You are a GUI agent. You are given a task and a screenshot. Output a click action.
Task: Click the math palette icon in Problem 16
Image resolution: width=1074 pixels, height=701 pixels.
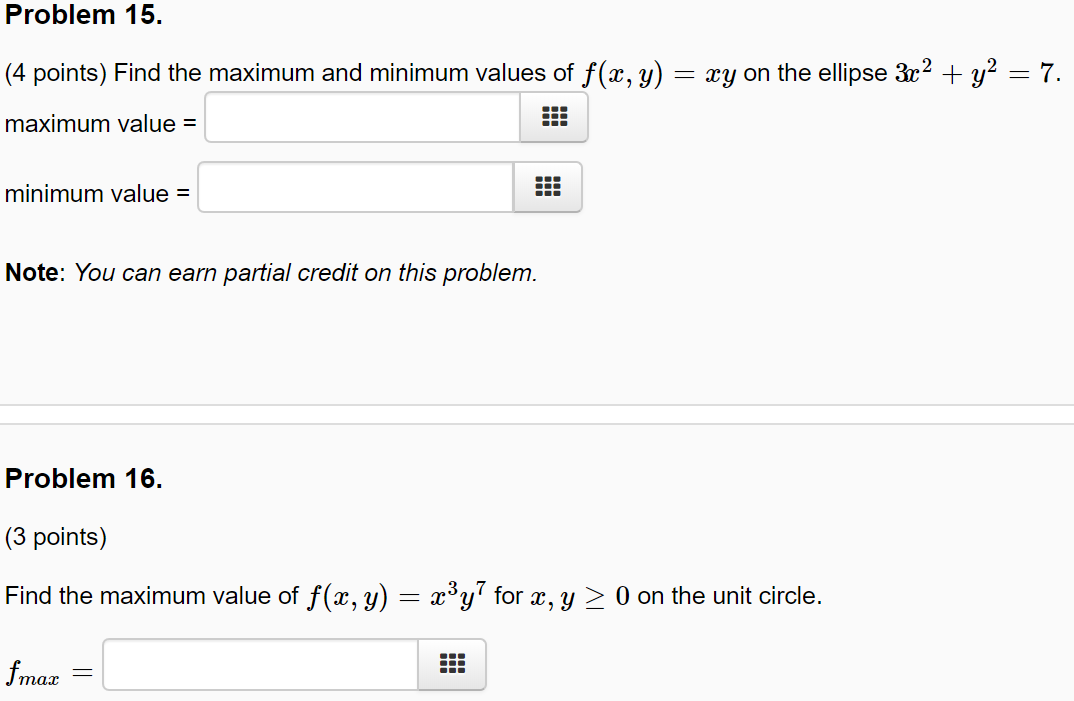(451, 664)
